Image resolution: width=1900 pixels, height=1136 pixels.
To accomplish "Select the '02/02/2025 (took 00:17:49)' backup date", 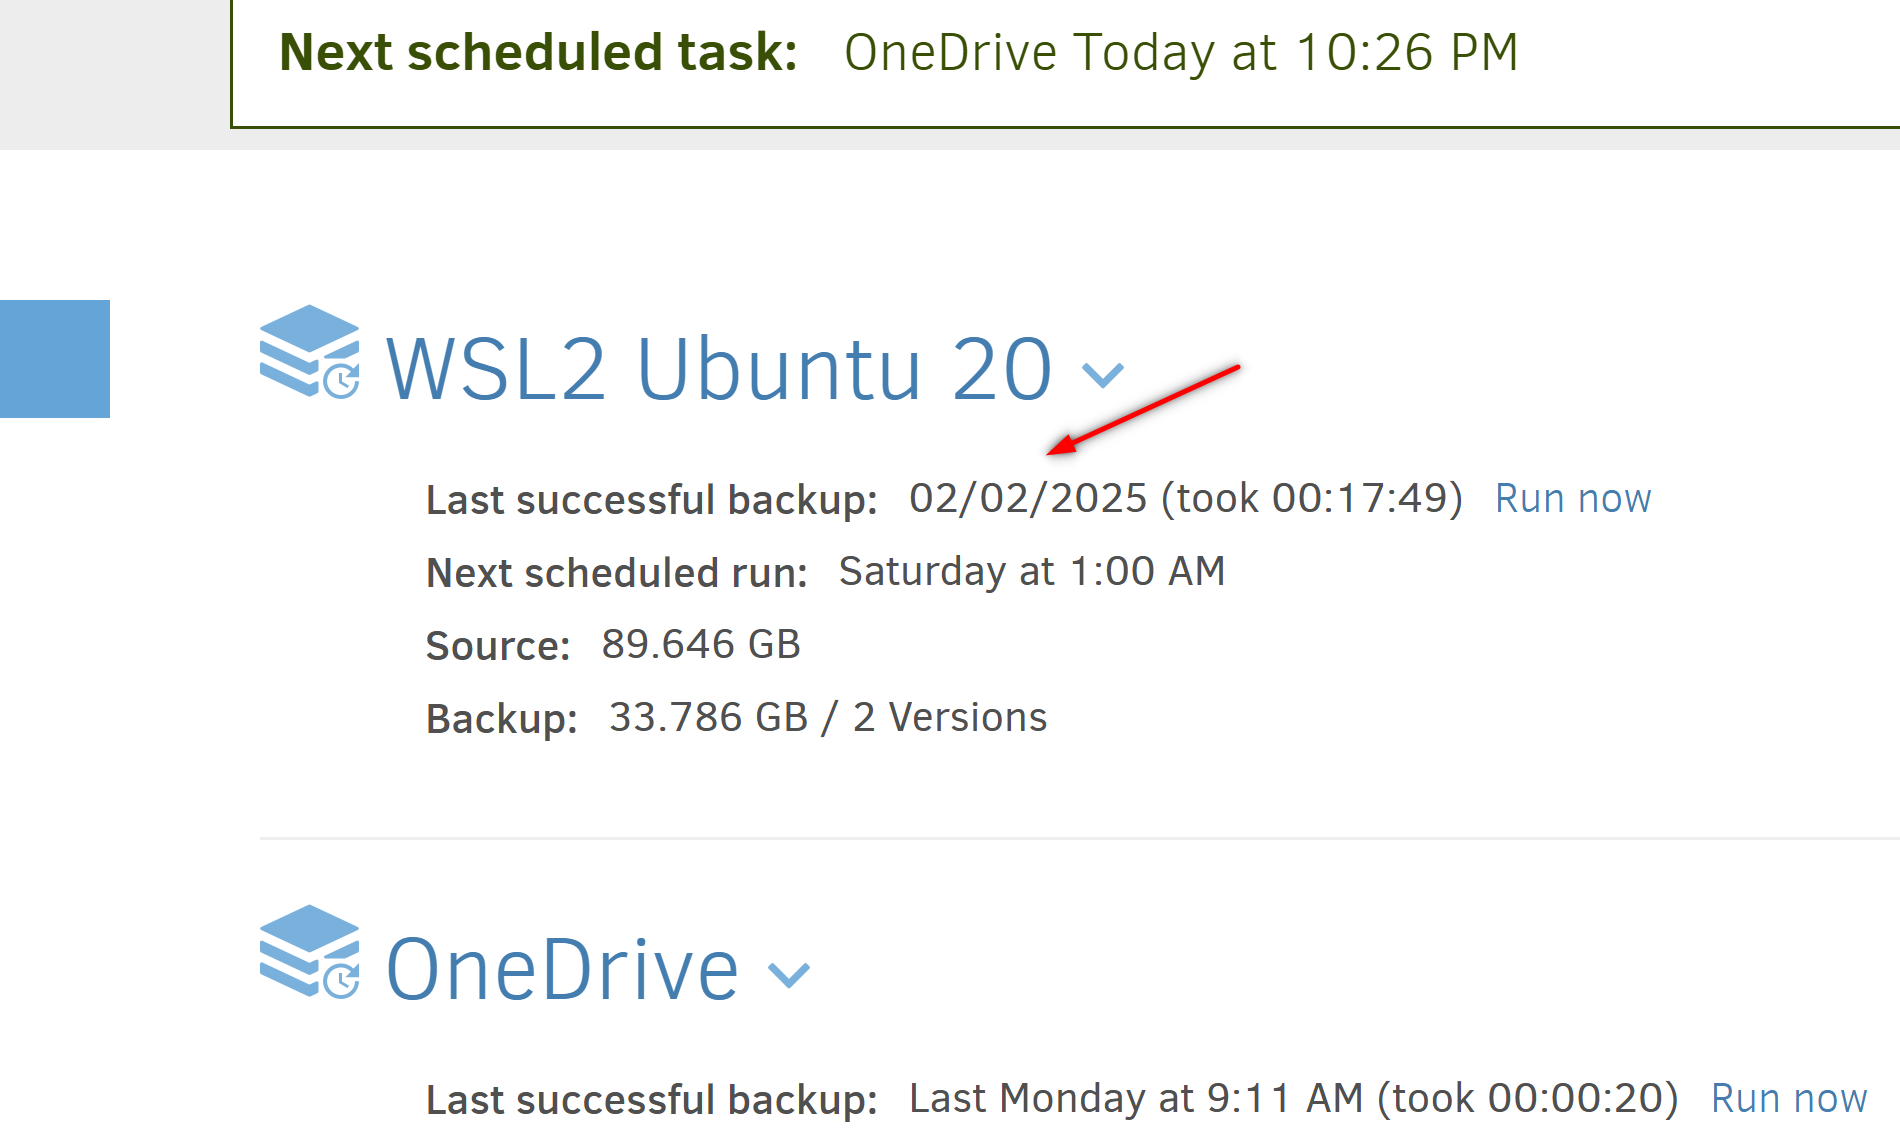I will pos(1186,498).
